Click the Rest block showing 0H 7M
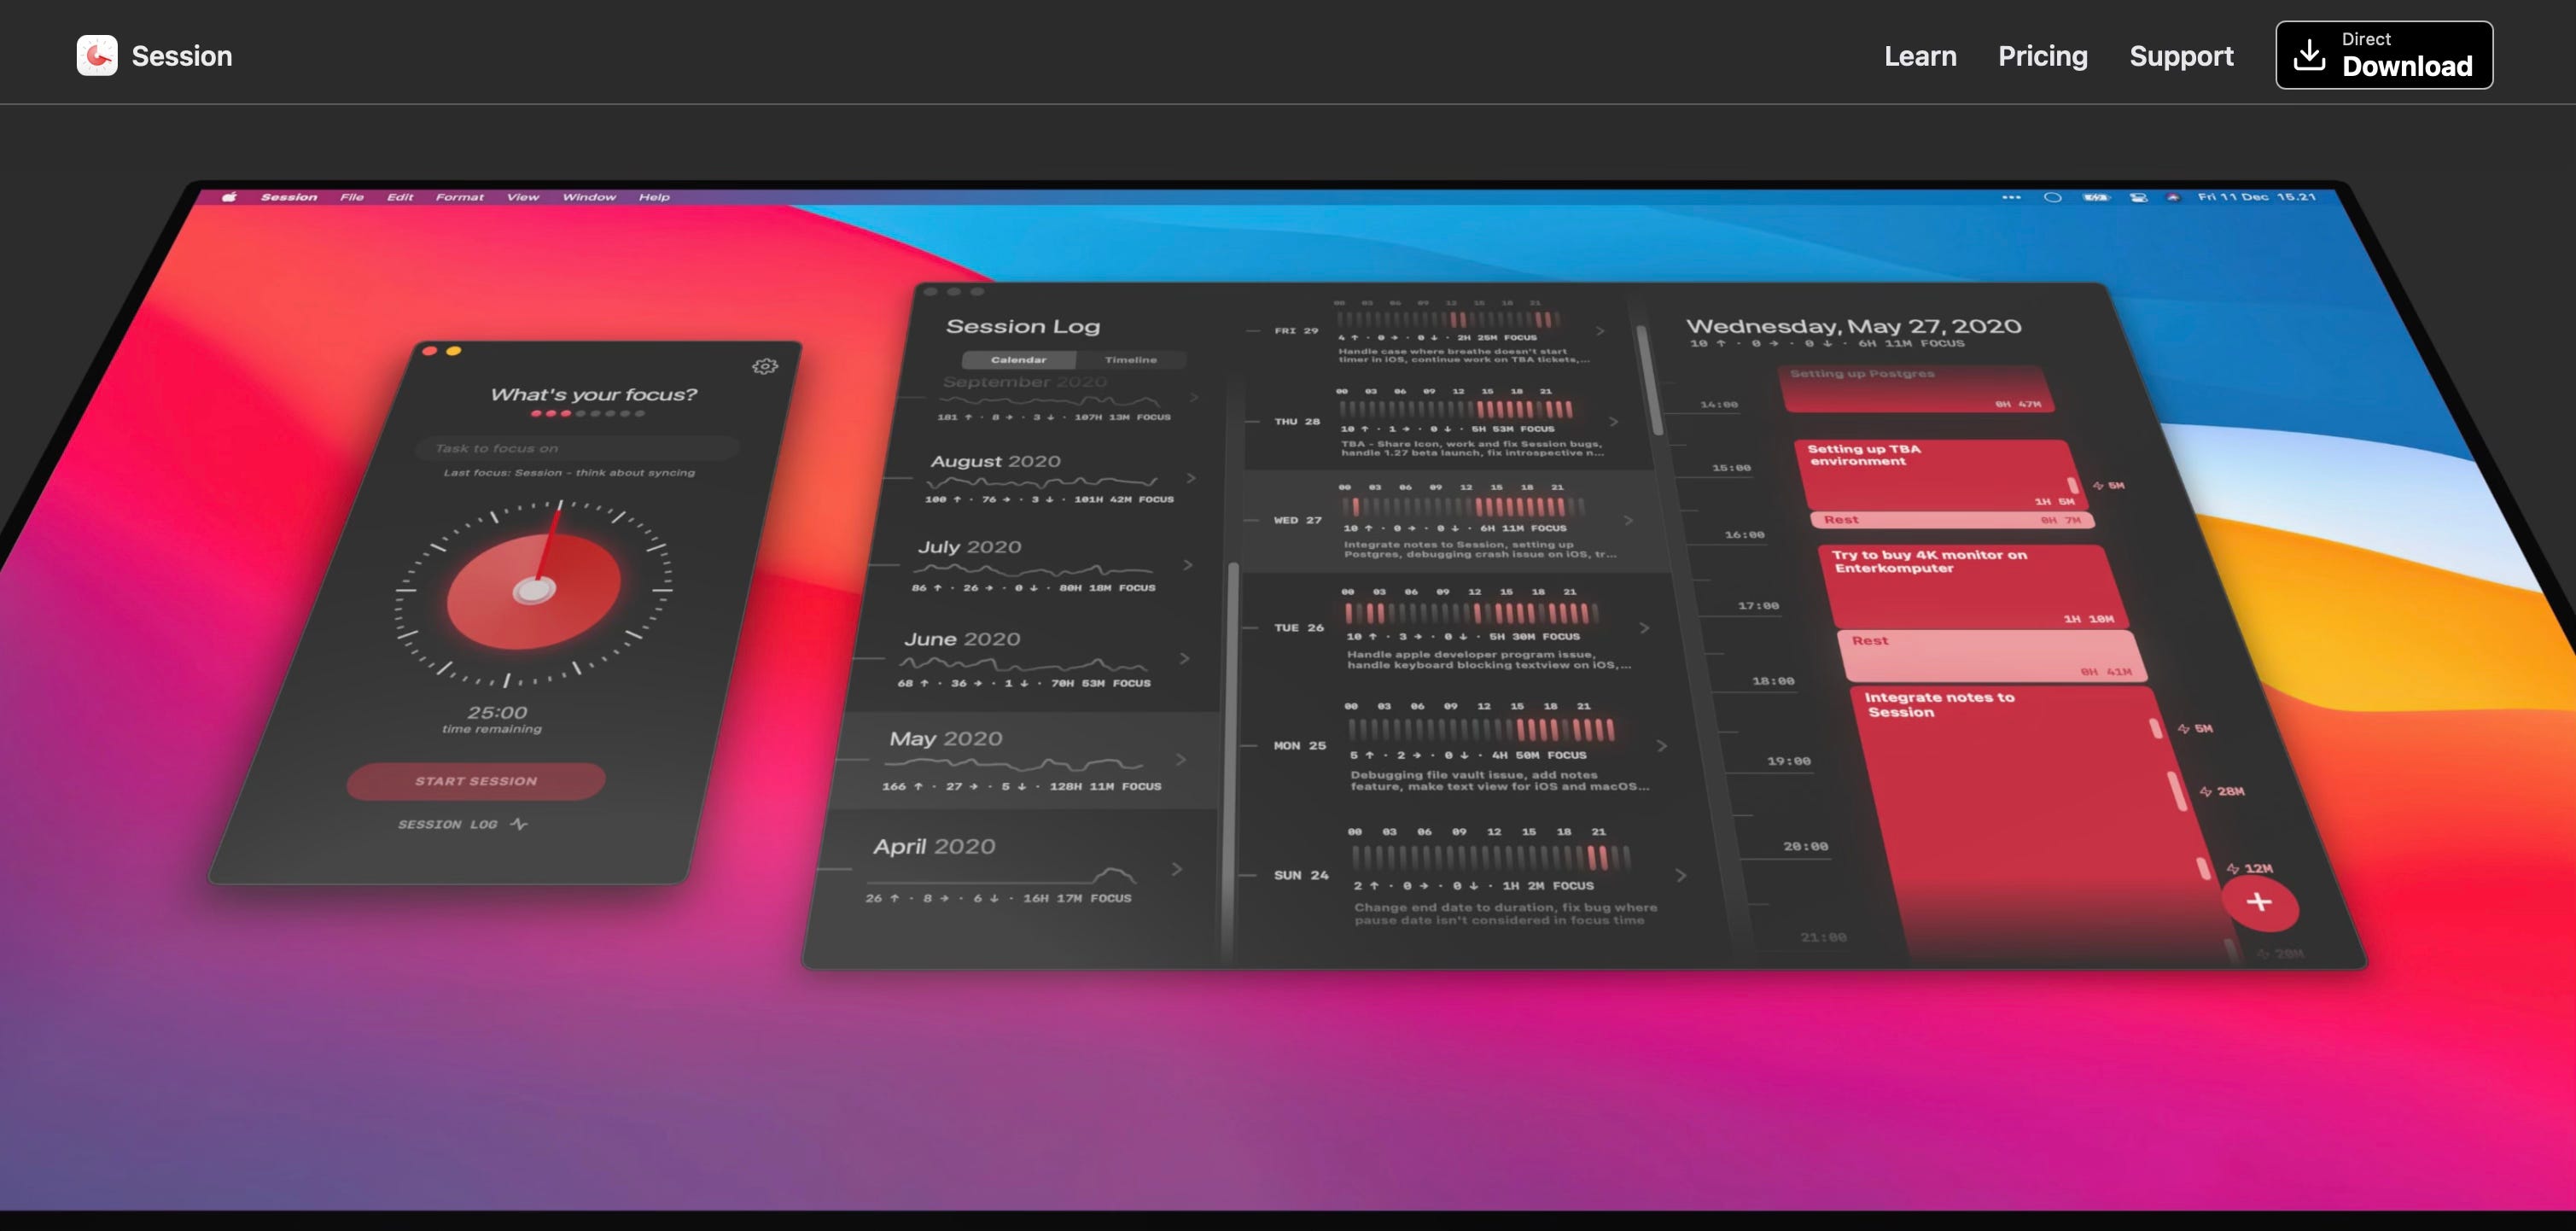The width and height of the screenshot is (2576, 1231). [1952, 520]
